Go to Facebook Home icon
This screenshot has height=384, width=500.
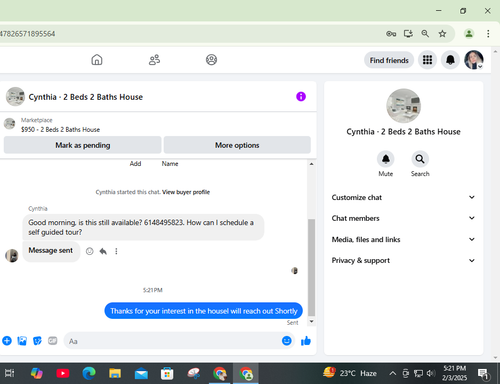[x=97, y=60]
